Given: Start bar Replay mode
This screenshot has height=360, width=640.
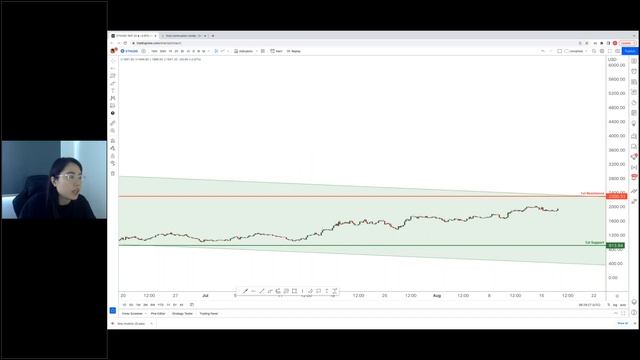Looking at the screenshot, I should pyautogui.click(x=293, y=51).
